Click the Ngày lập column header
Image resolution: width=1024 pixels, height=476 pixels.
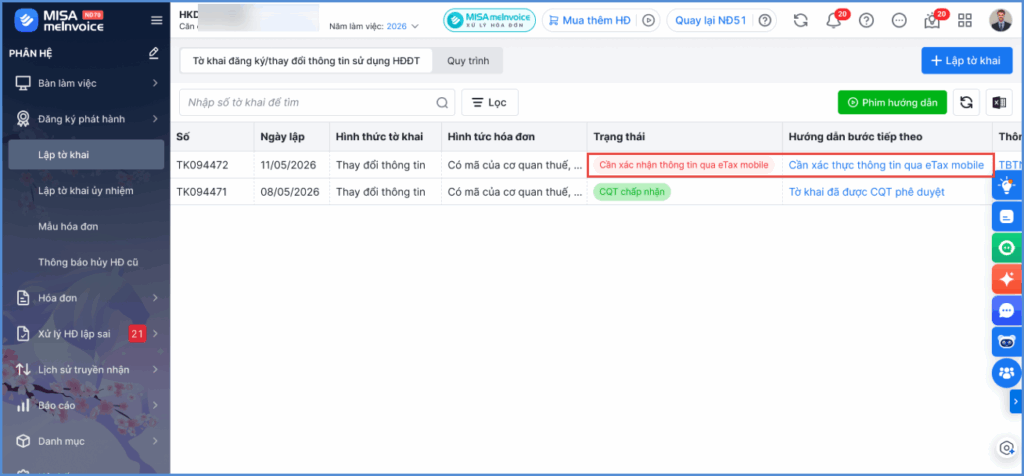[x=291, y=137]
